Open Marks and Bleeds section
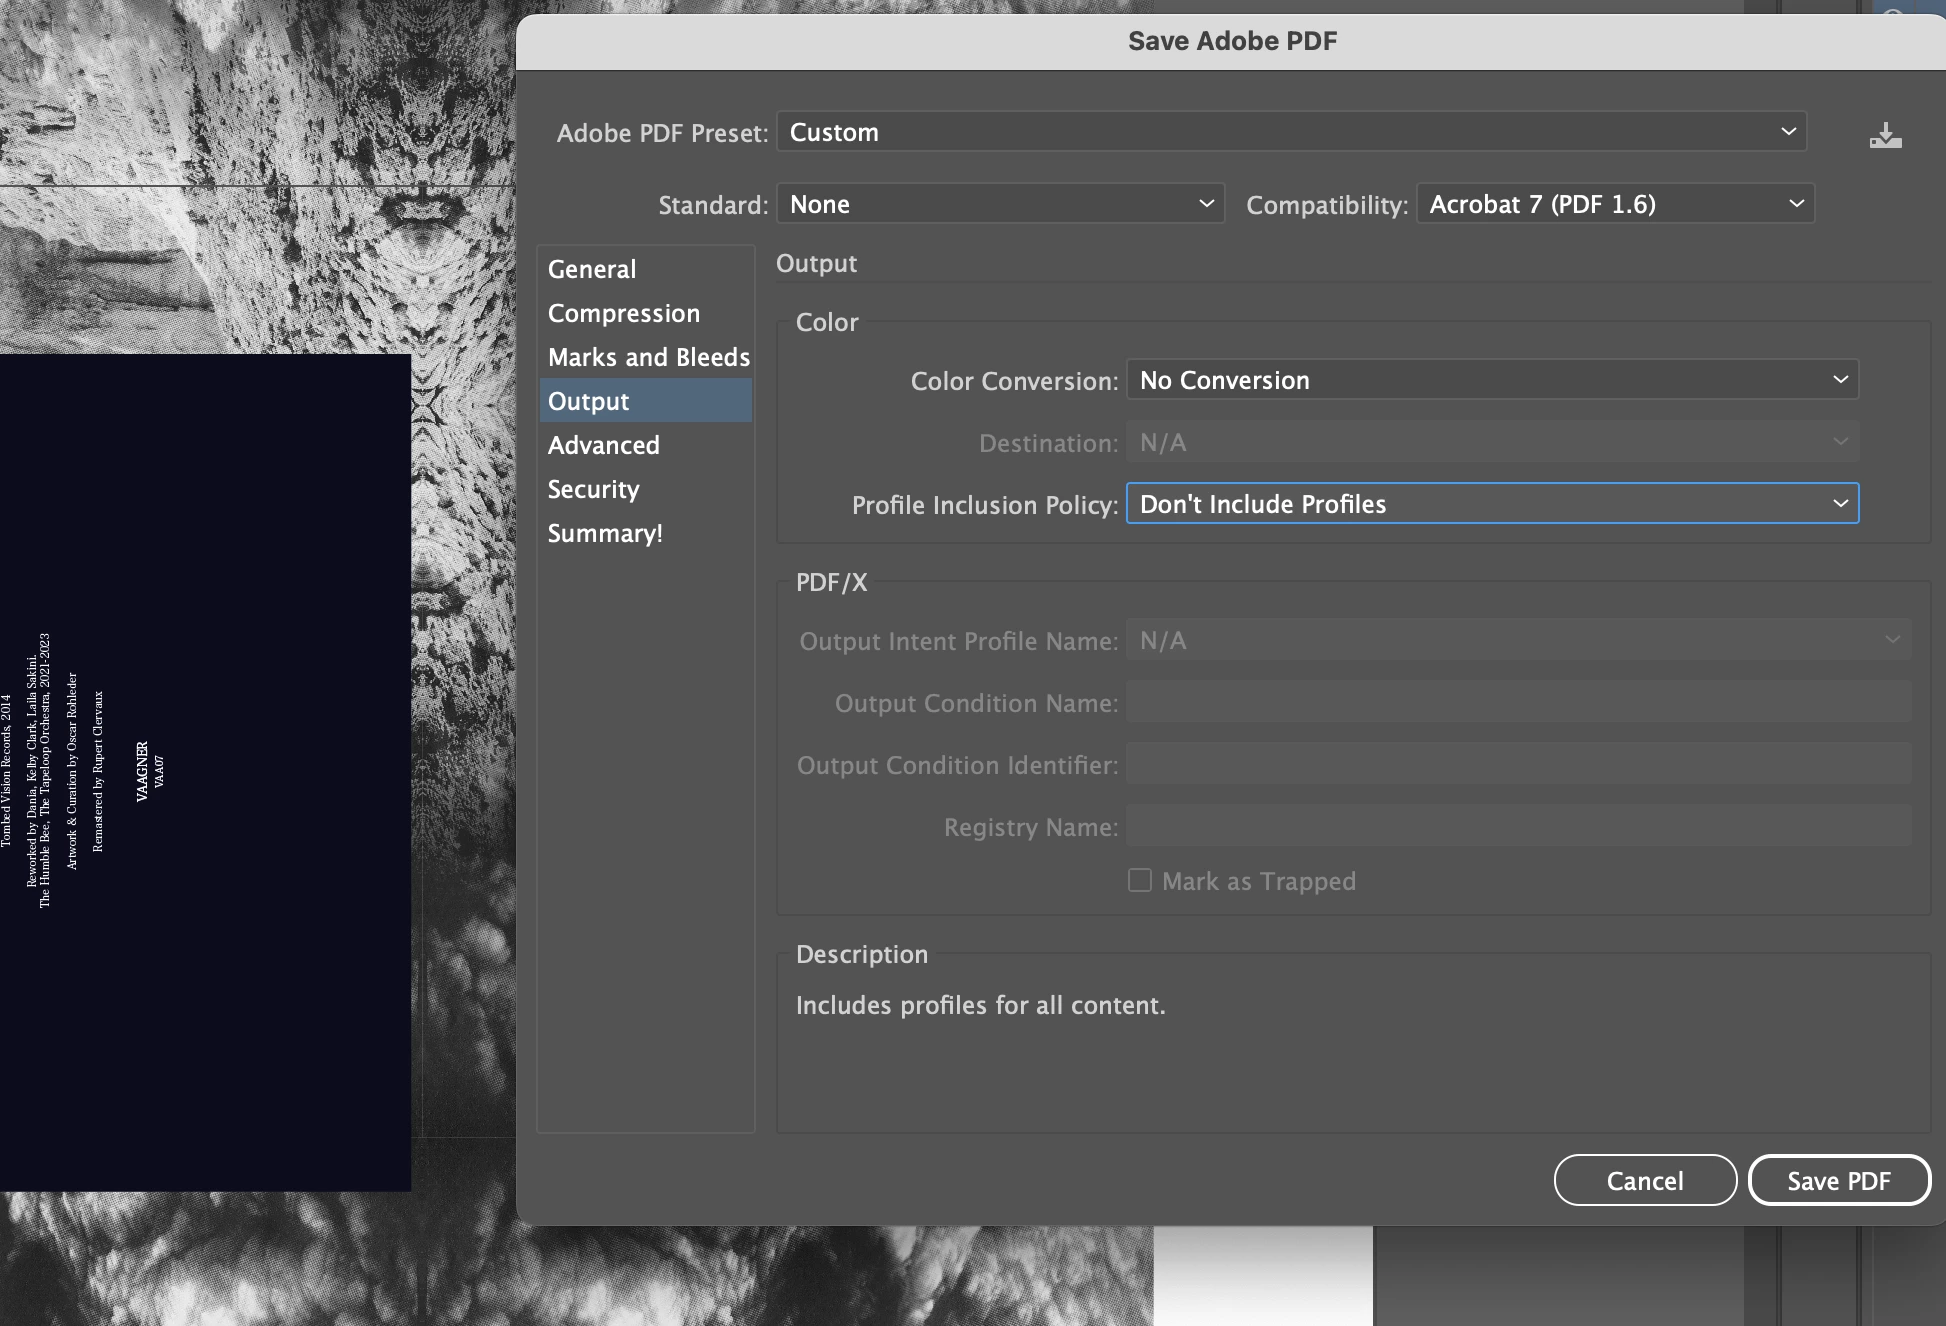The image size is (1946, 1326). [648, 357]
